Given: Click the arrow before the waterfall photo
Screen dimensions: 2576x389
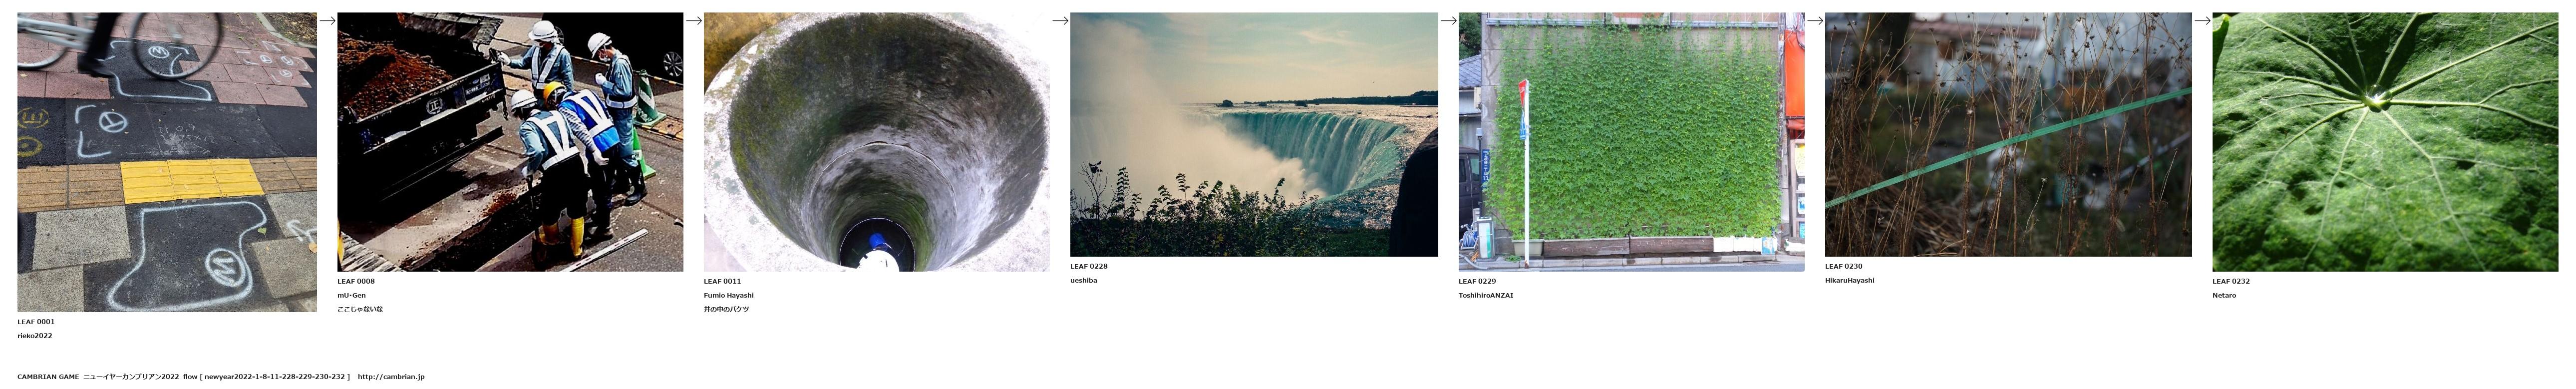Looking at the screenshot, I should (1060, 20).
